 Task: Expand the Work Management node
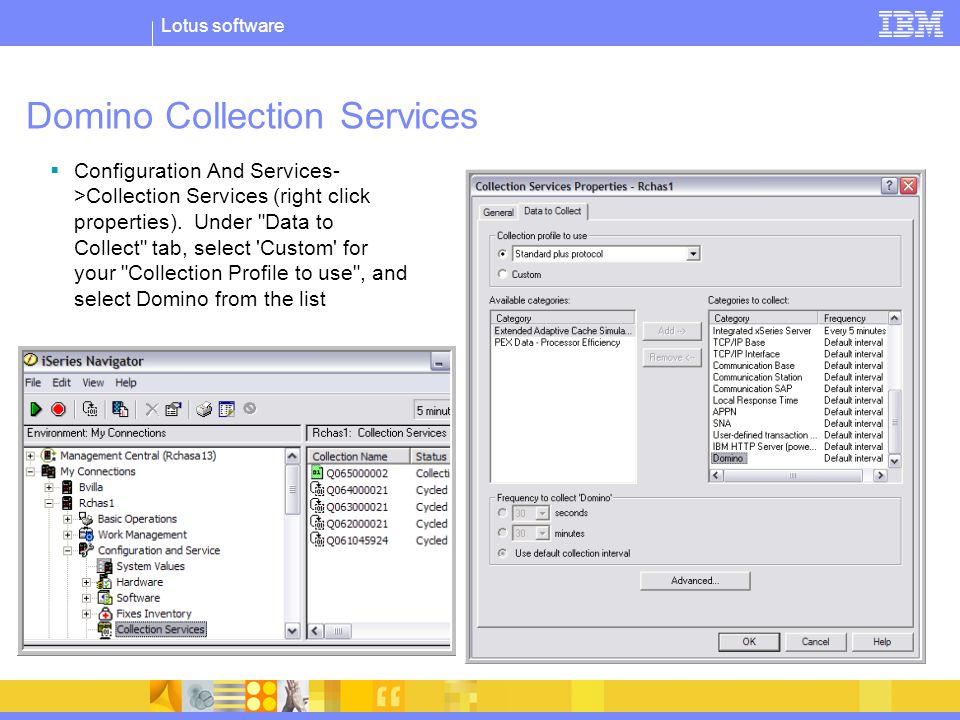68,534
